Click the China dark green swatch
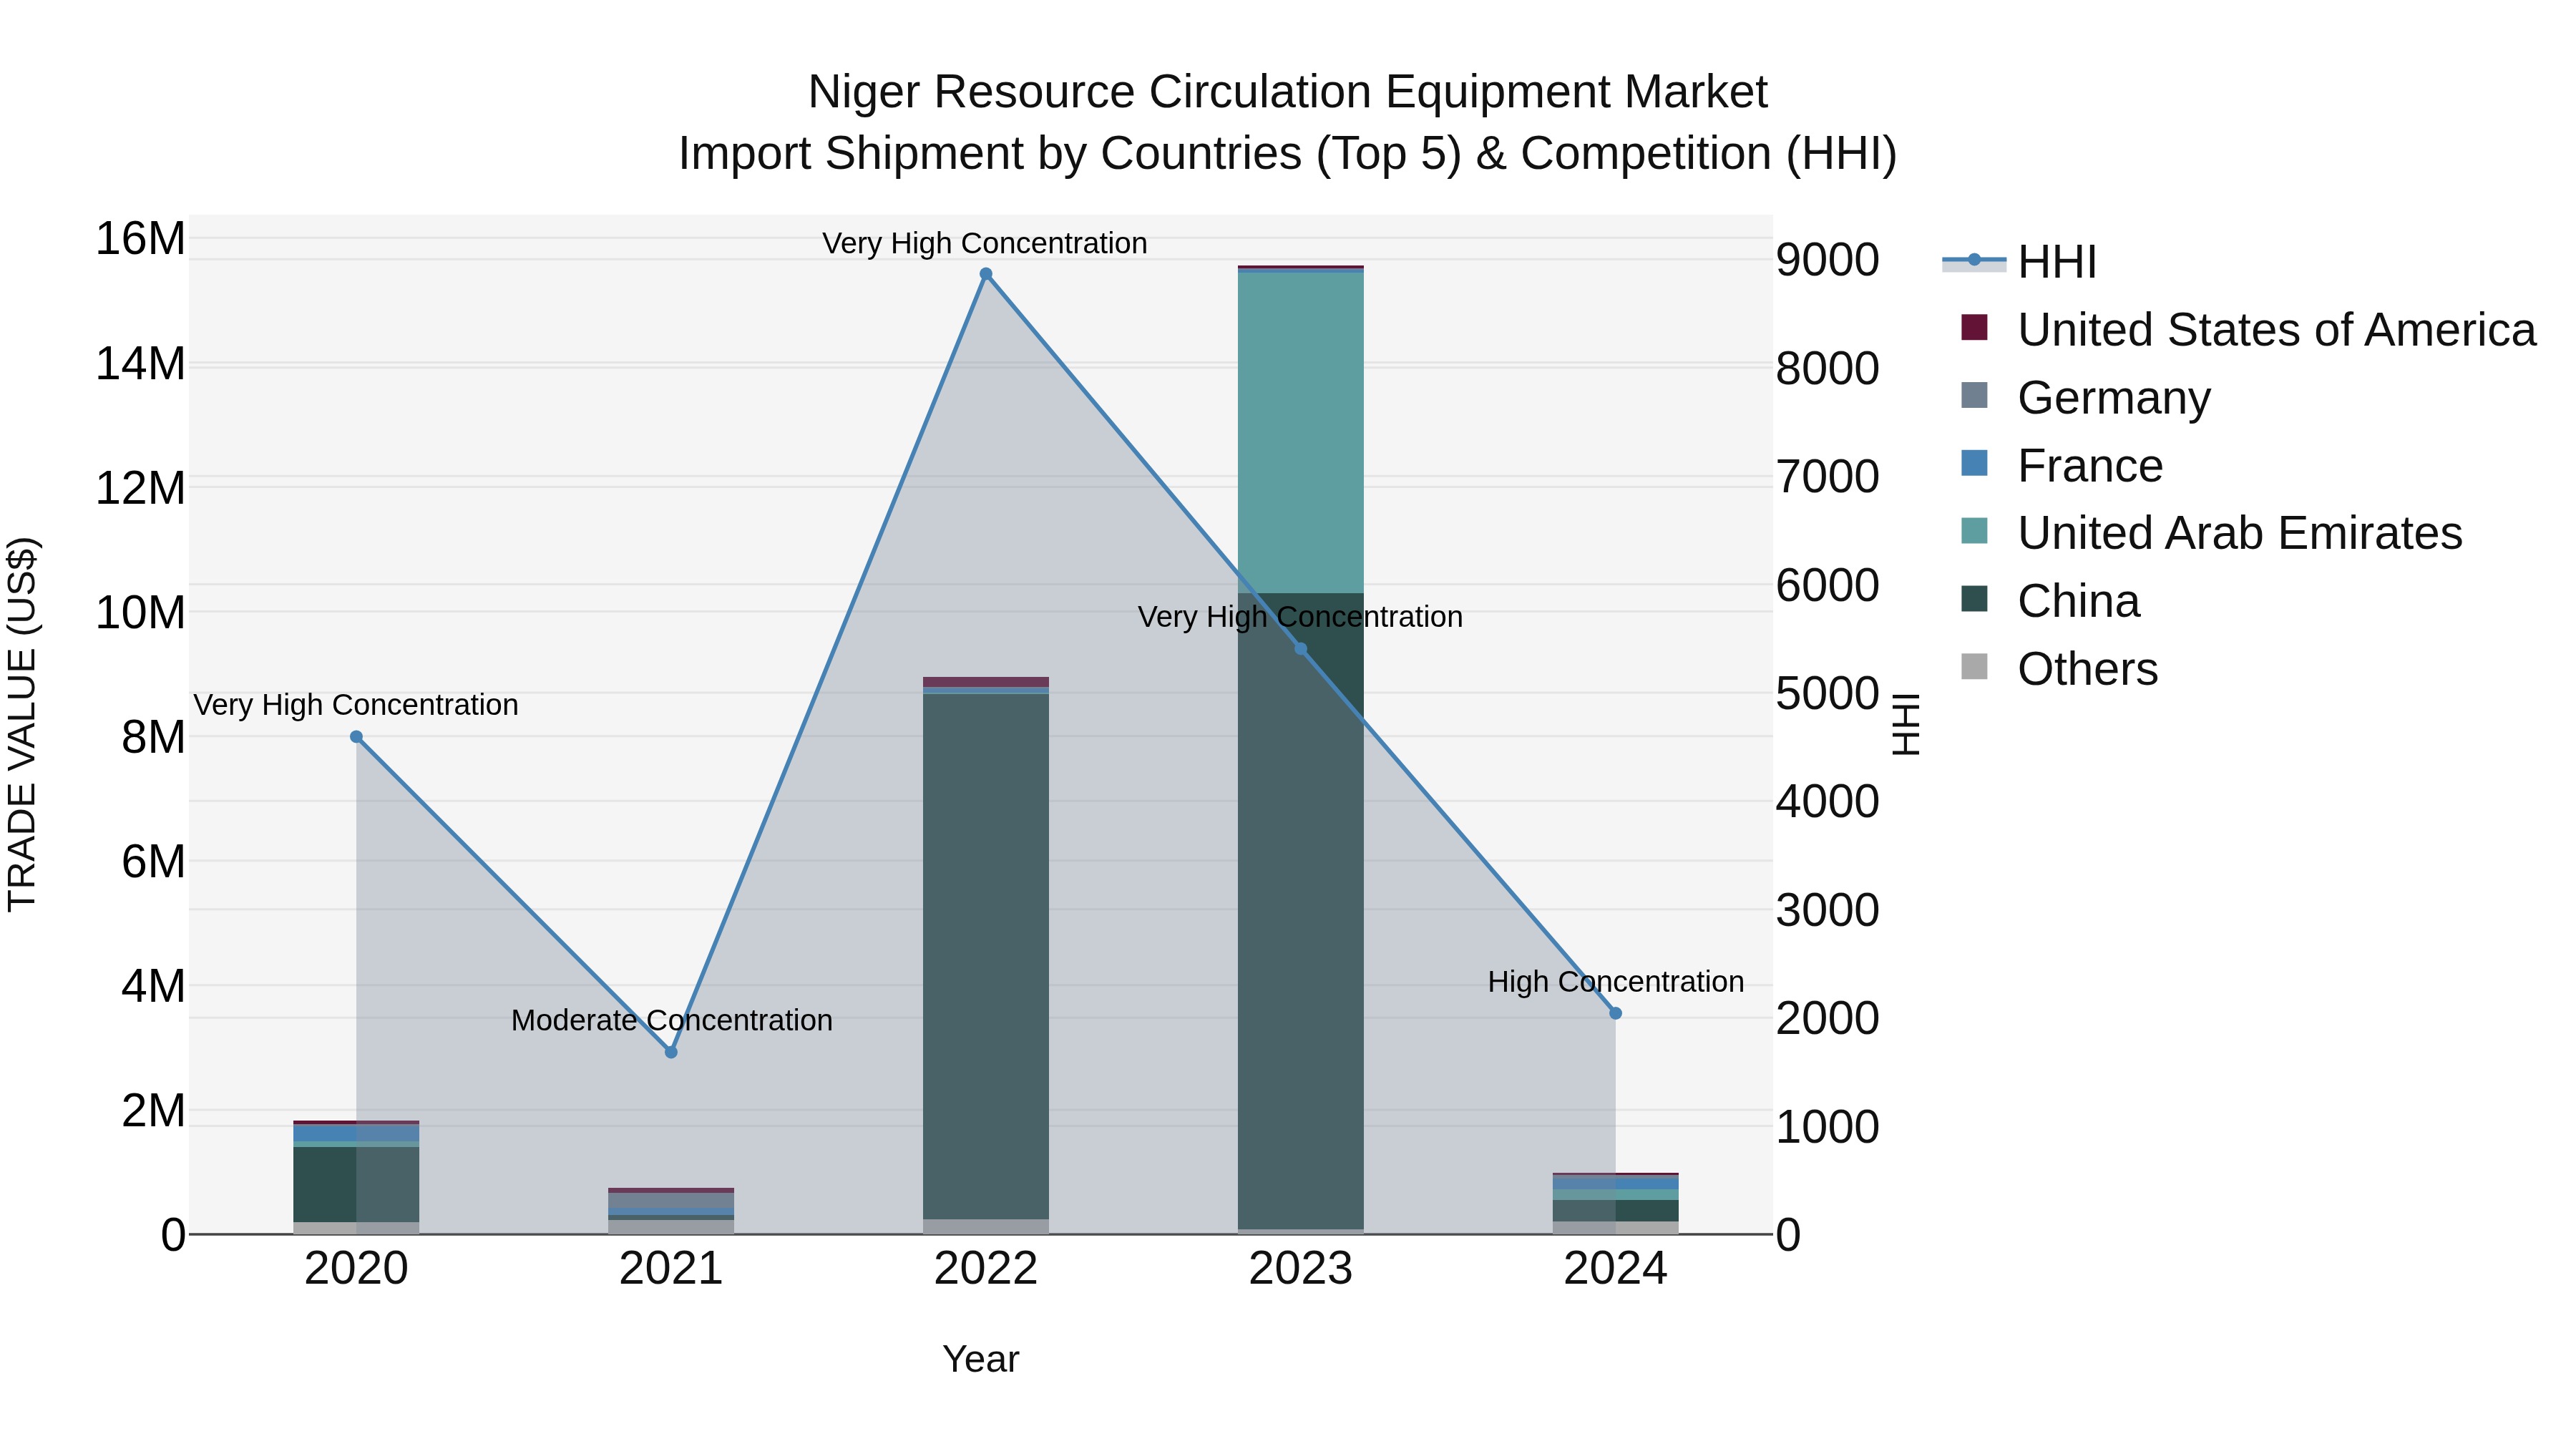 coord(1974,598)
